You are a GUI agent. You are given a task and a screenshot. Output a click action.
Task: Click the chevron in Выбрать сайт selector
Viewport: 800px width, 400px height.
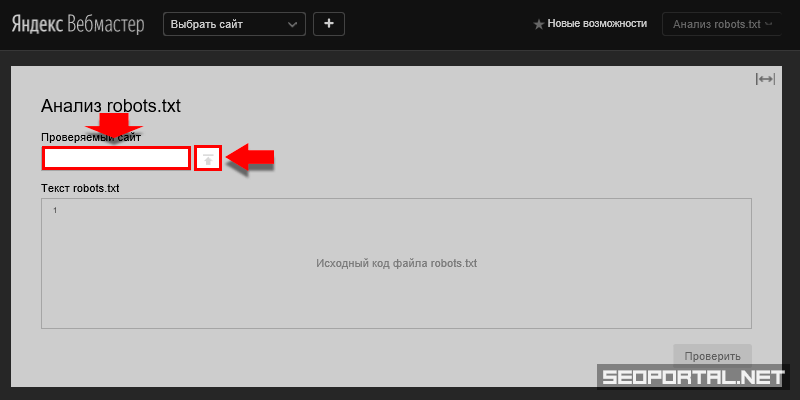click(x=293, y=23)
